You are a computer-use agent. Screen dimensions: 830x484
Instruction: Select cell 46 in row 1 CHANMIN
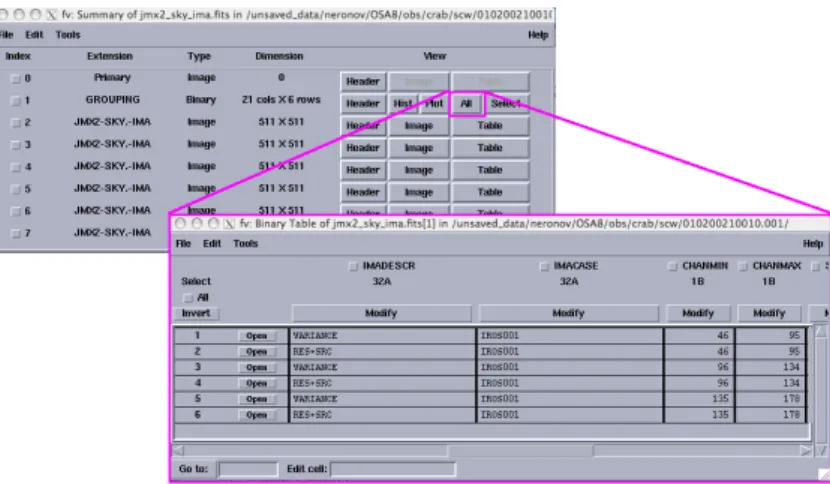(x=699, y=336)
